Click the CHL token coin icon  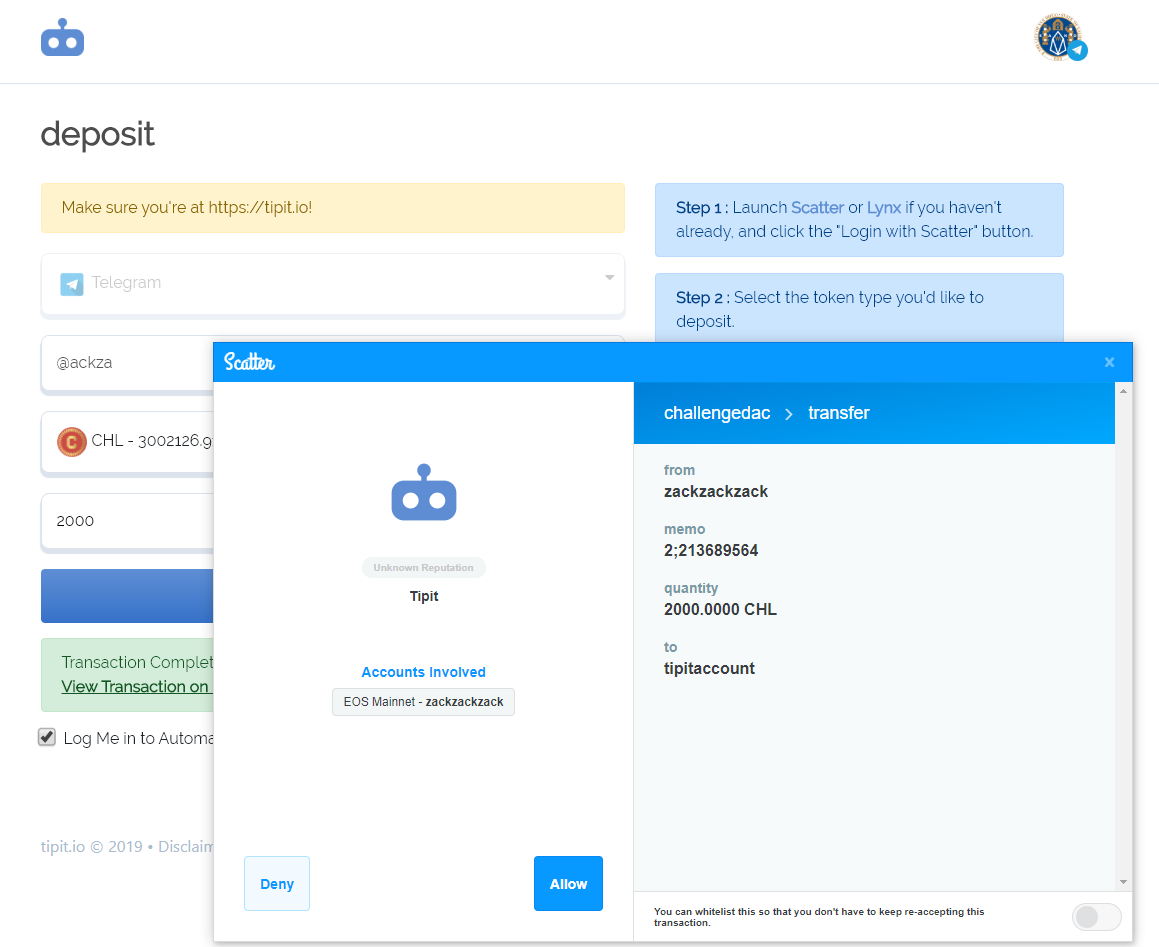[x=71, y=441]
